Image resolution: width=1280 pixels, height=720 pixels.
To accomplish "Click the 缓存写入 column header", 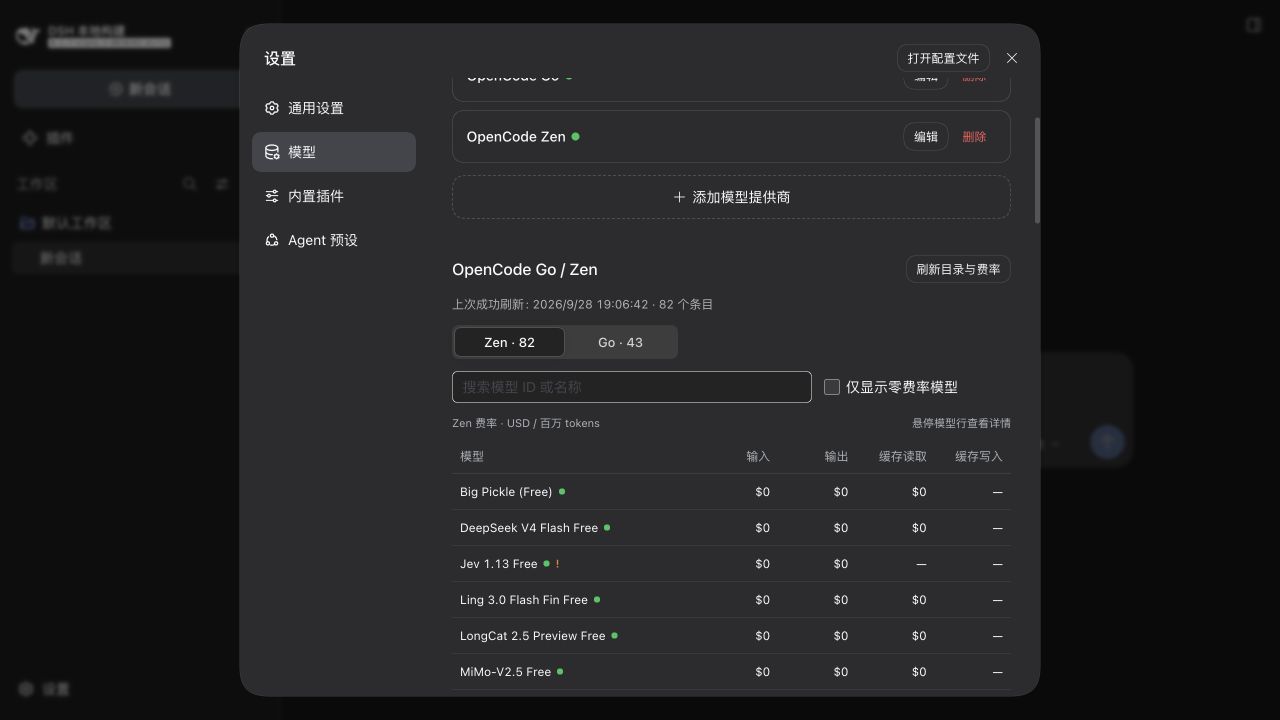I will 978,456.
